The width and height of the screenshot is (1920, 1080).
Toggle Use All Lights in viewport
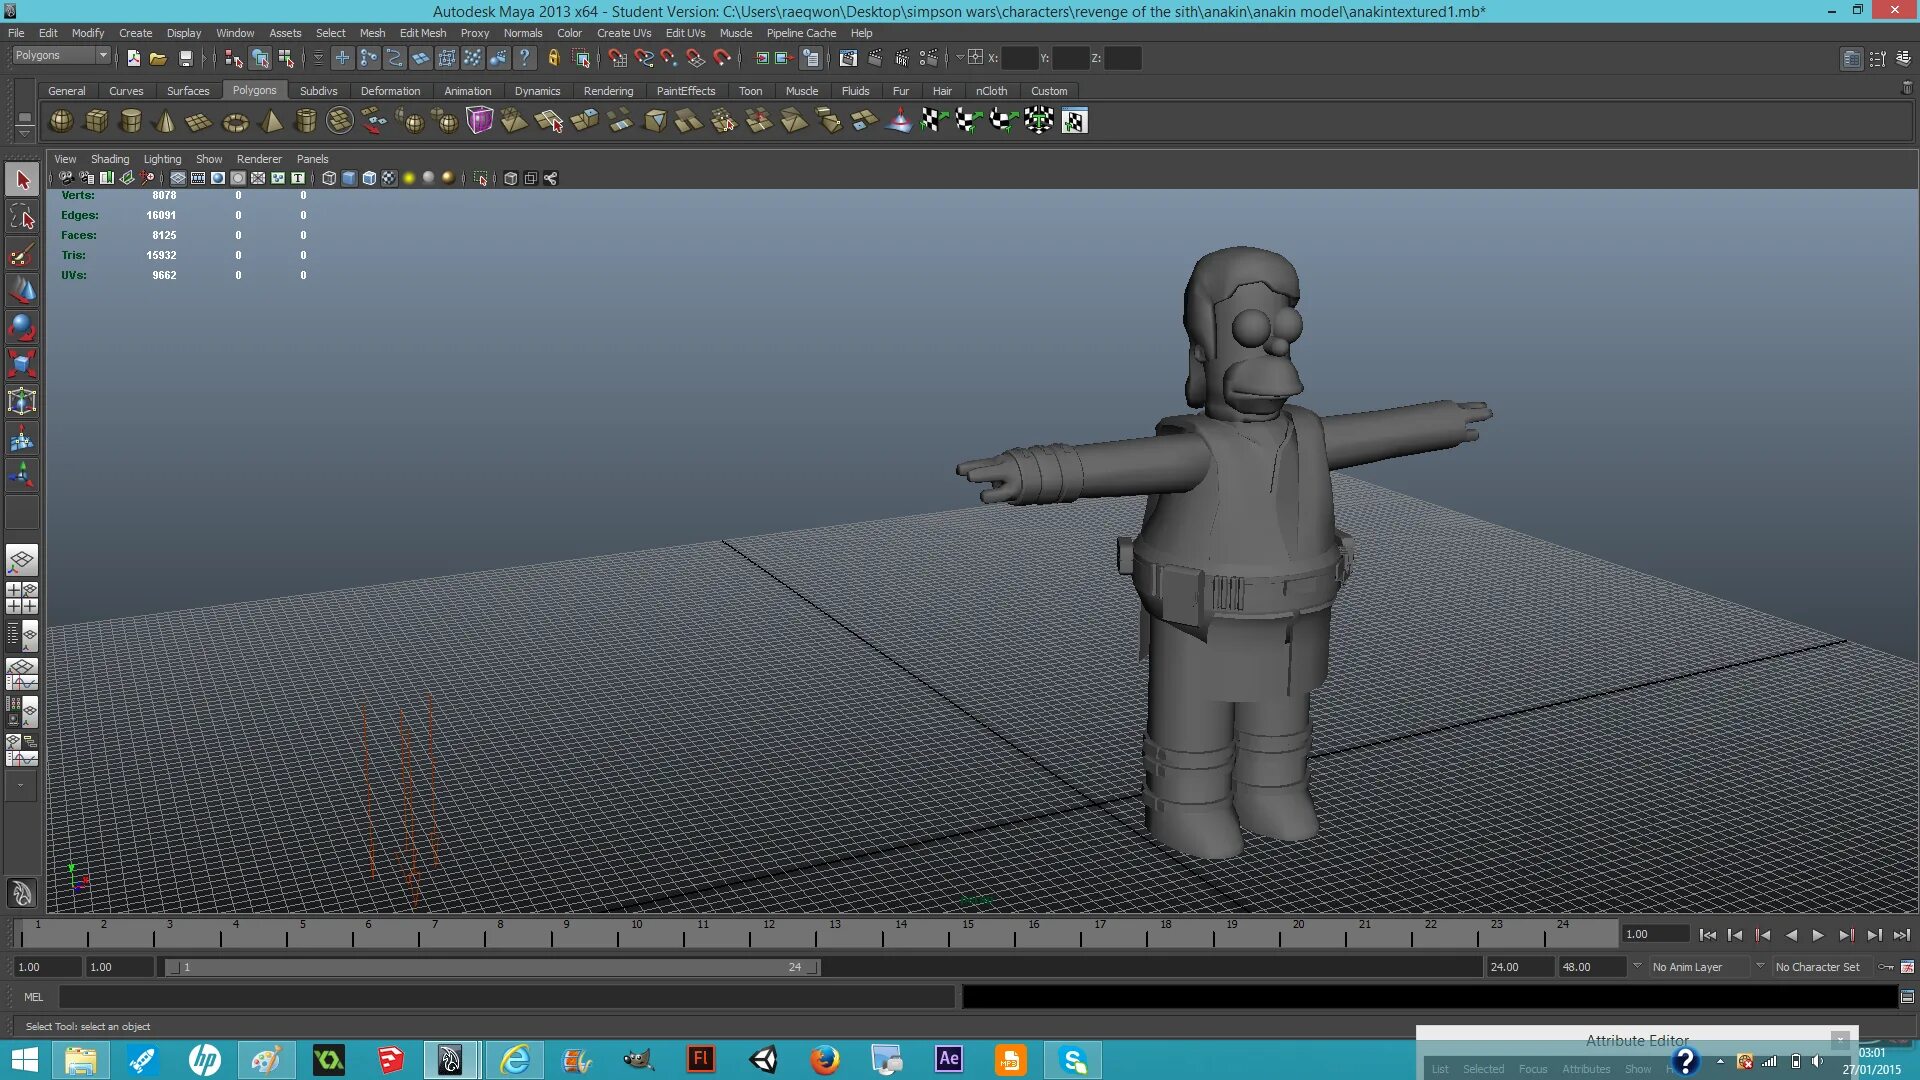tap(408, 178)
